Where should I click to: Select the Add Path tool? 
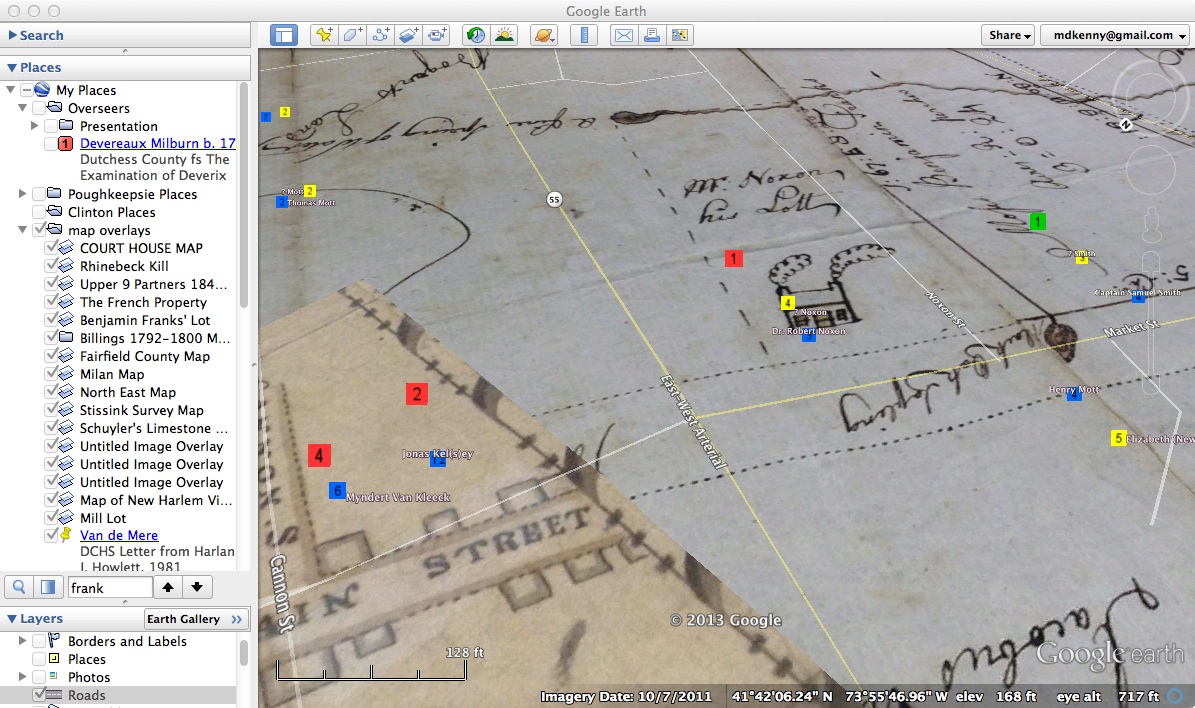(x=380, y=35)
